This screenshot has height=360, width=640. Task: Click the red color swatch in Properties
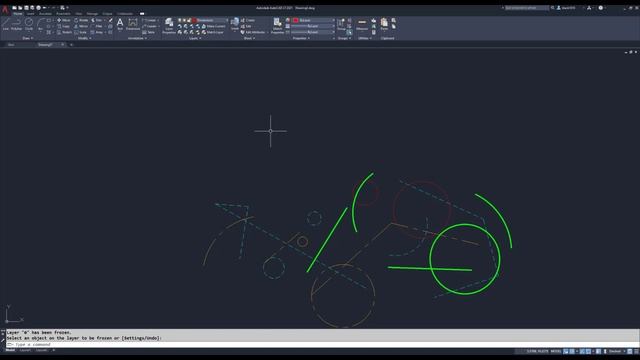pyautogui.click(x=296, y=20)
